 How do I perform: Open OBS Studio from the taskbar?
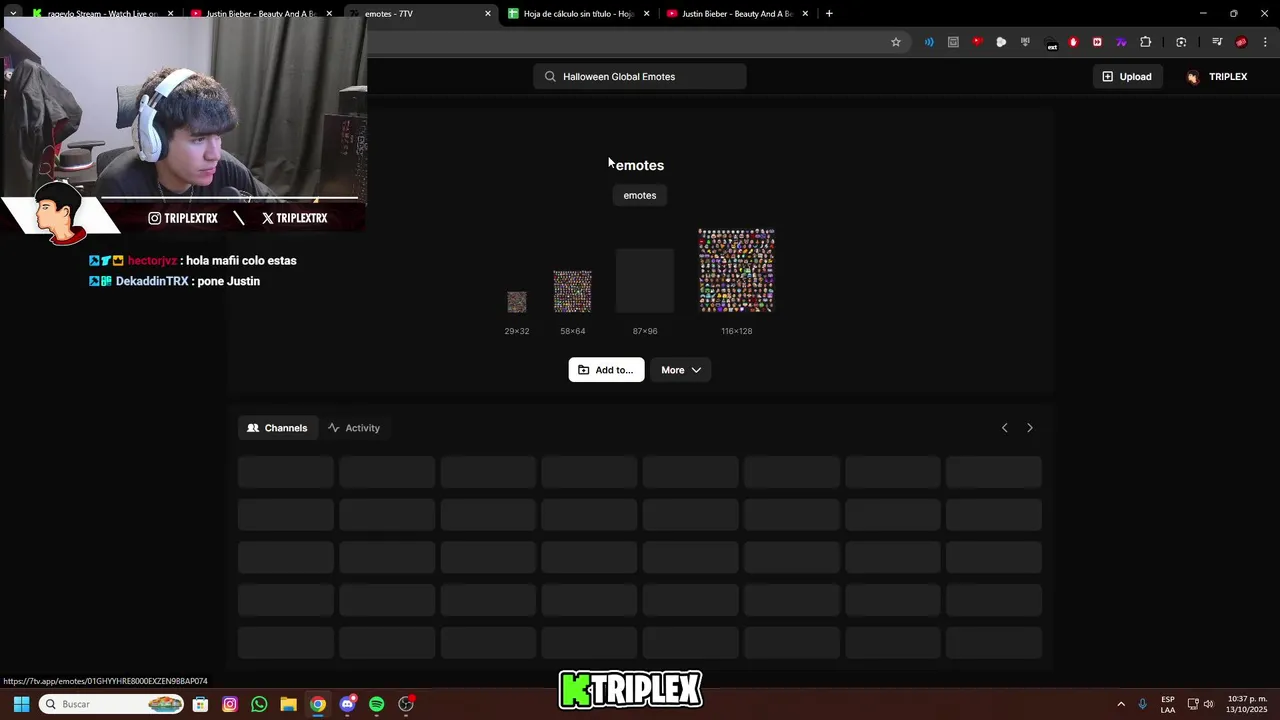(406, 704)
